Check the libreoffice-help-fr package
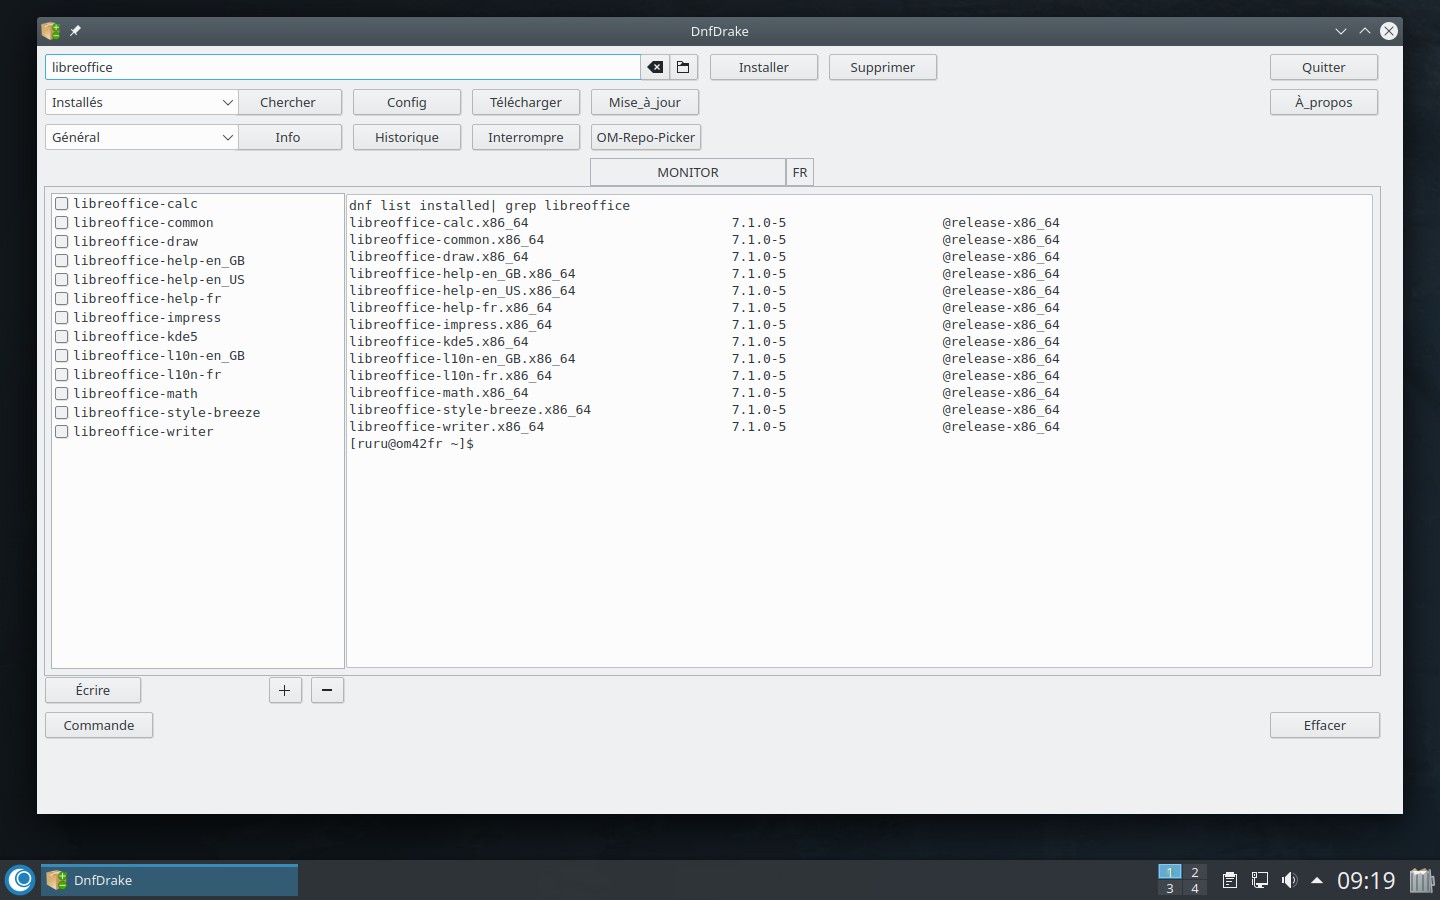Screen dimensions: 1440x900 [x=61, y=299]
